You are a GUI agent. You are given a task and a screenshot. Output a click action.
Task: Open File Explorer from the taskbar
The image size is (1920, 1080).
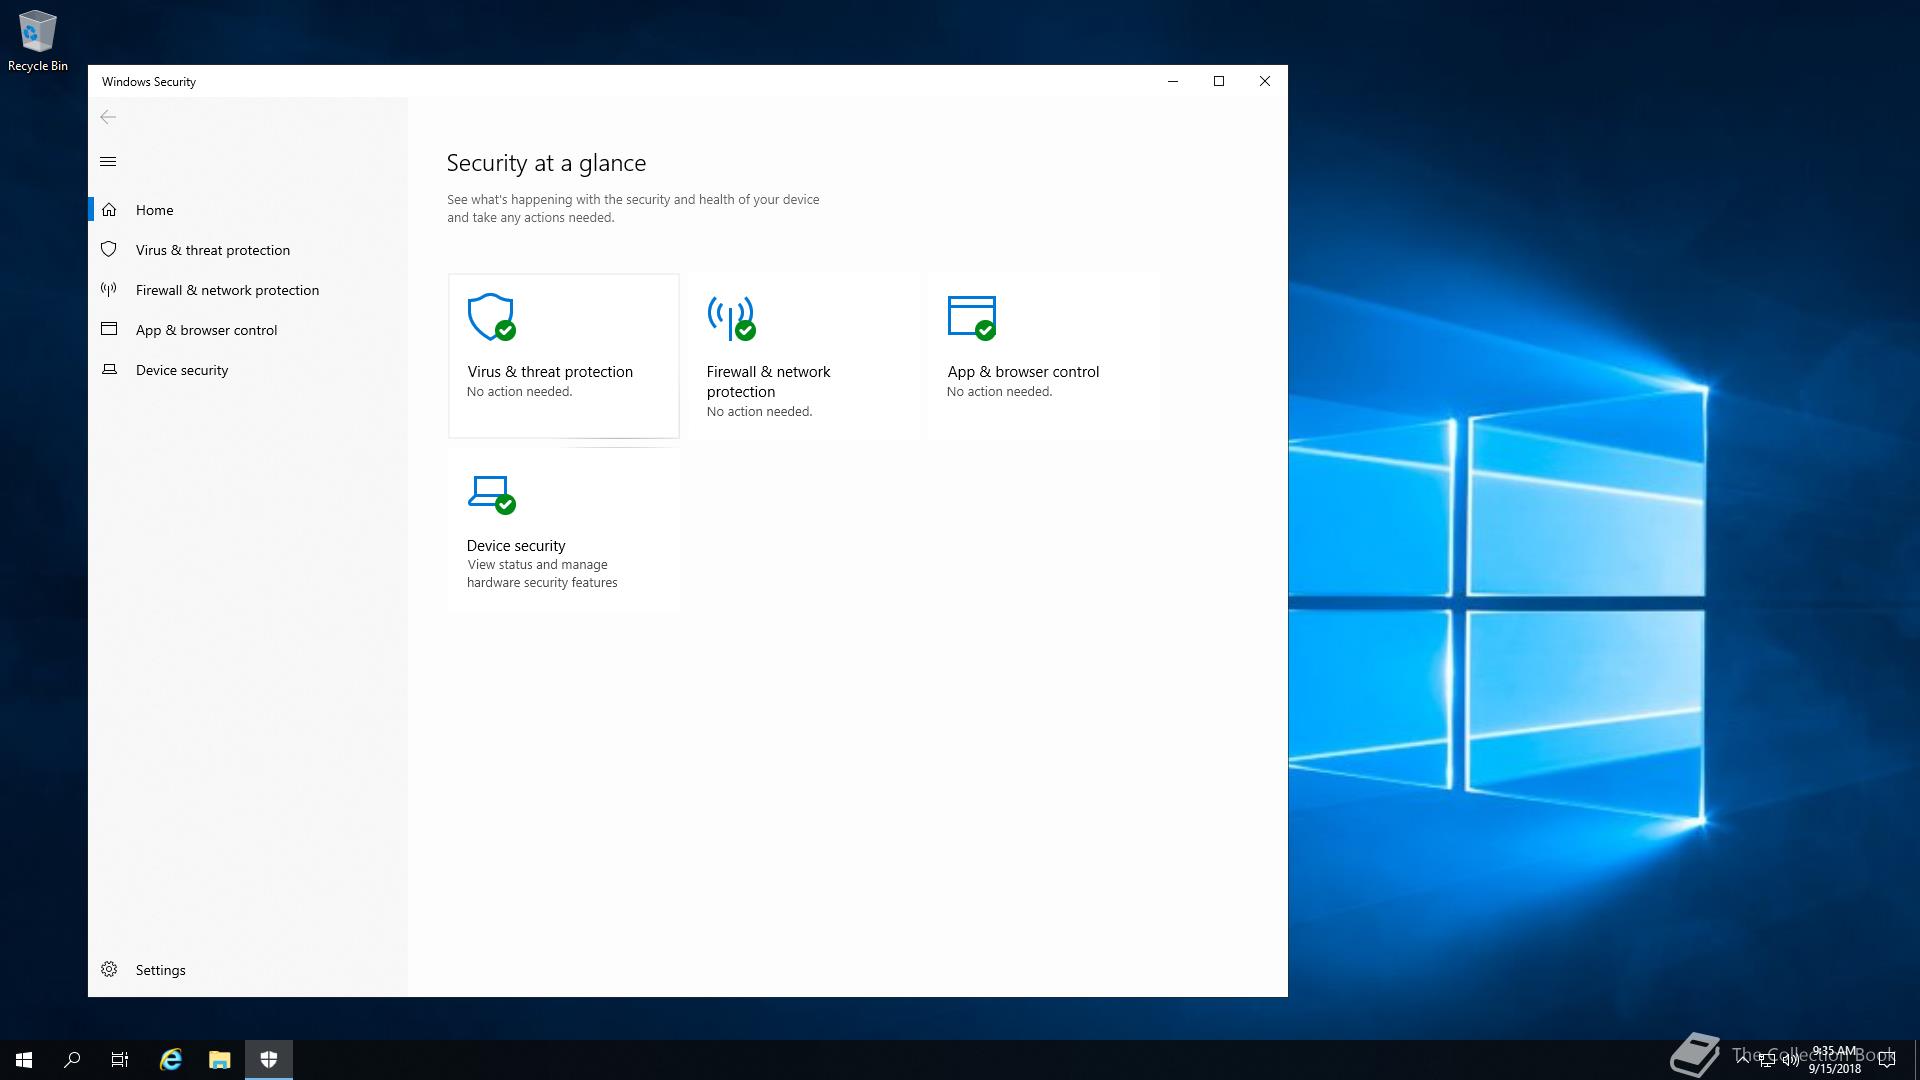(219, 1060)
